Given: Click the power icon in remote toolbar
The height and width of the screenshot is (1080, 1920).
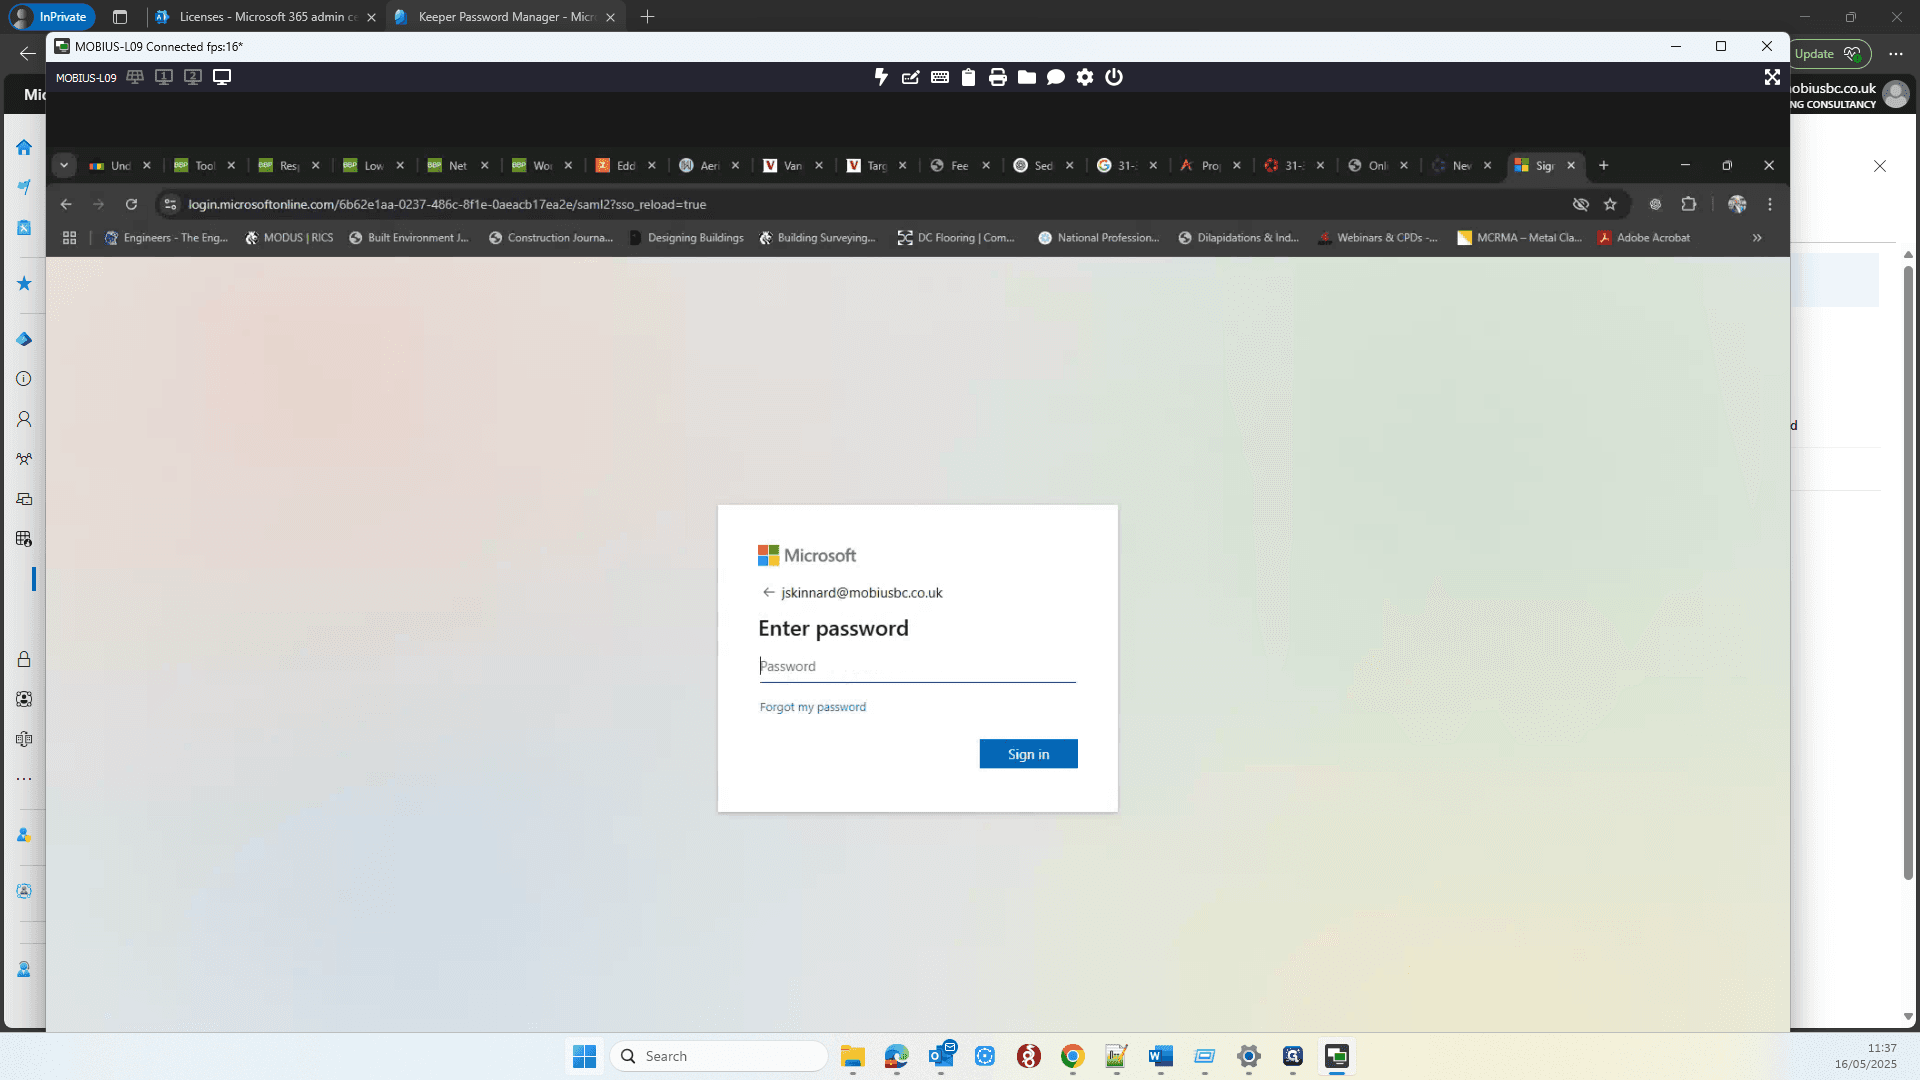Looking at the screenshot, I should click(x=1114, y=77).
